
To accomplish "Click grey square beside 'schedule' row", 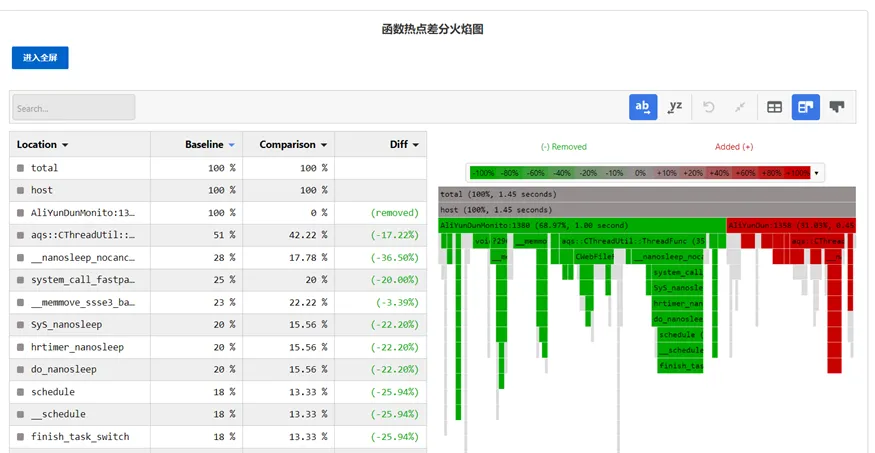I will 21,392.
